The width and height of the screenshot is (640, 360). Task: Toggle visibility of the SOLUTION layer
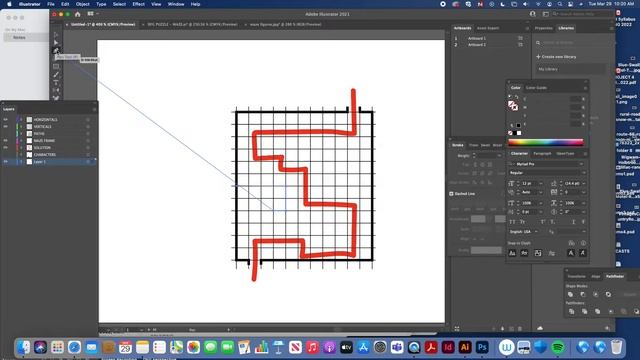coord(6,147)
